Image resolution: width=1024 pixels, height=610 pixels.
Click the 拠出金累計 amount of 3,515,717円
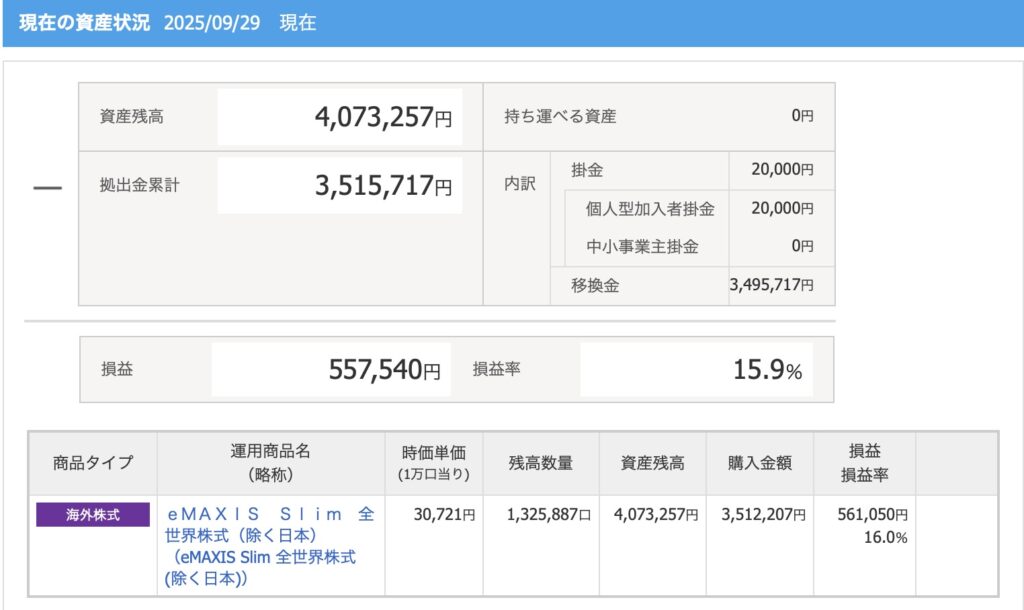[x=383, y=186]
